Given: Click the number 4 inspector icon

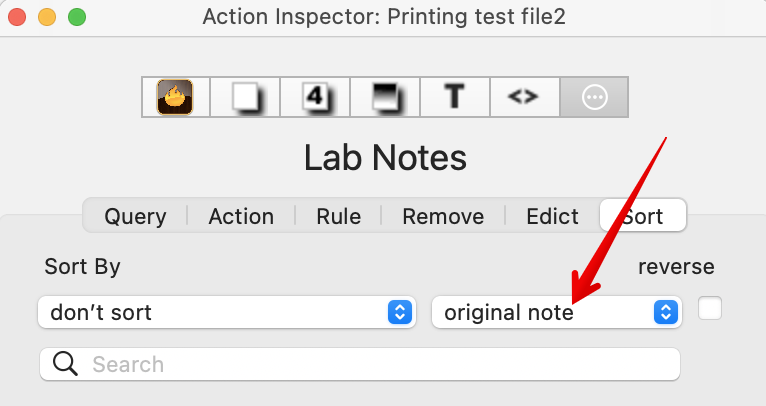Looking at the screenshot, I should 315,97.
